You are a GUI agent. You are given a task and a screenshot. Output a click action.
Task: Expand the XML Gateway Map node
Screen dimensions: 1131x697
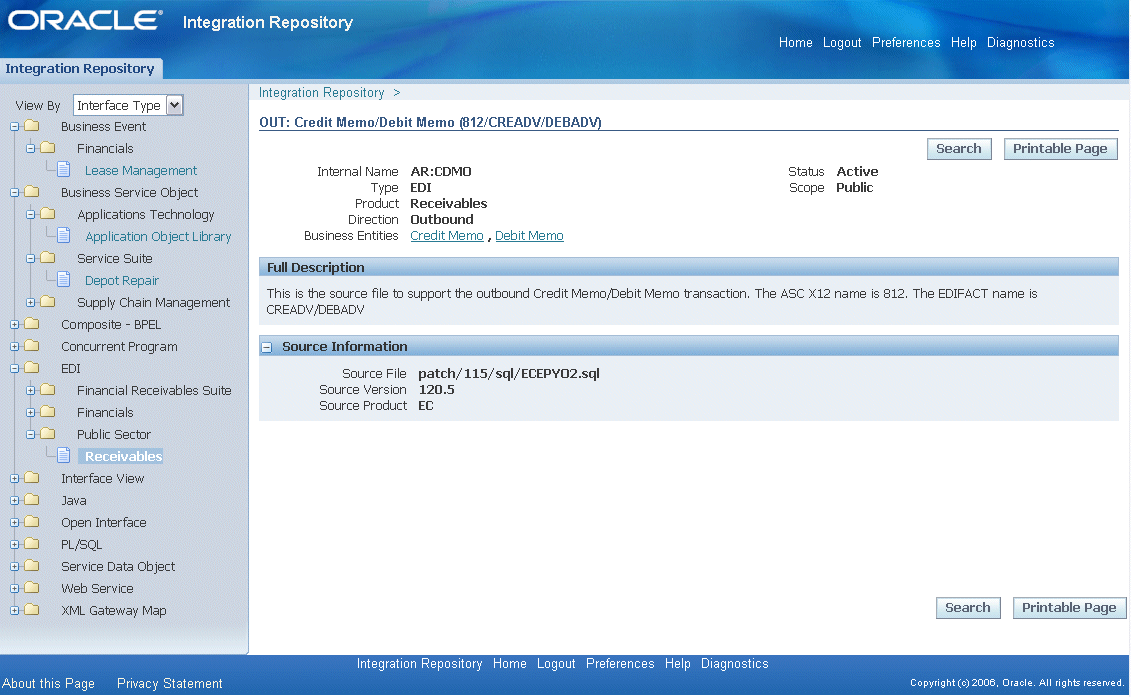point(14,610)
